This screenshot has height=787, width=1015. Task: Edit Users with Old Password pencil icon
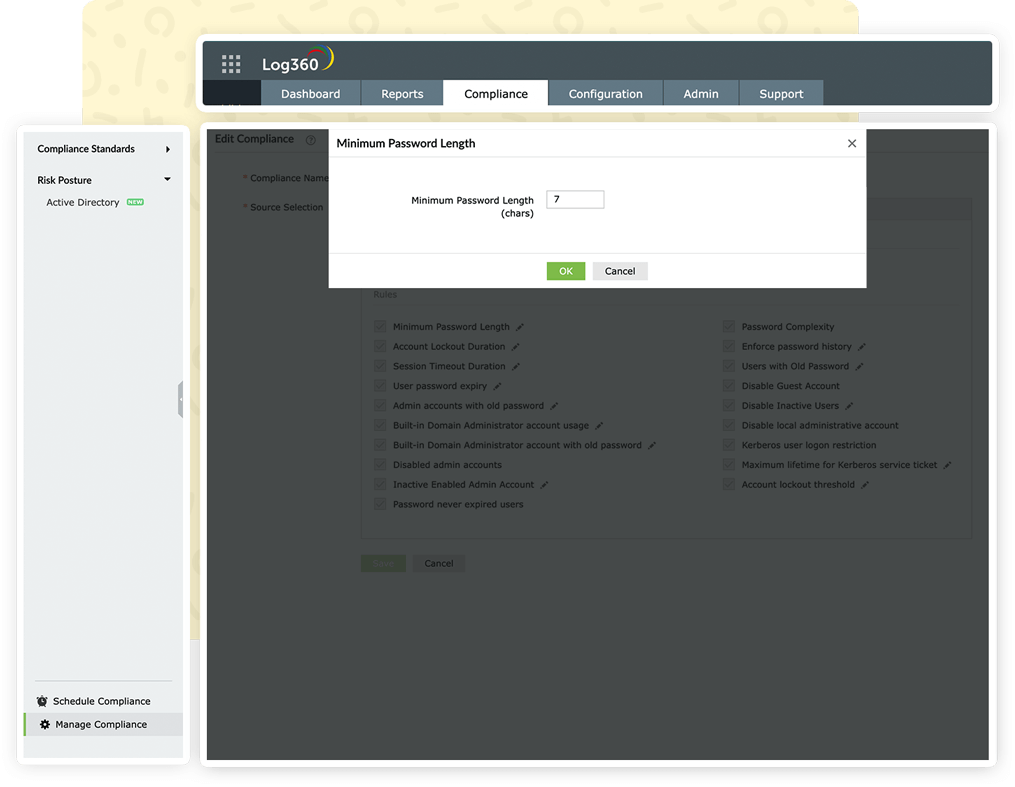coord(859,366)
